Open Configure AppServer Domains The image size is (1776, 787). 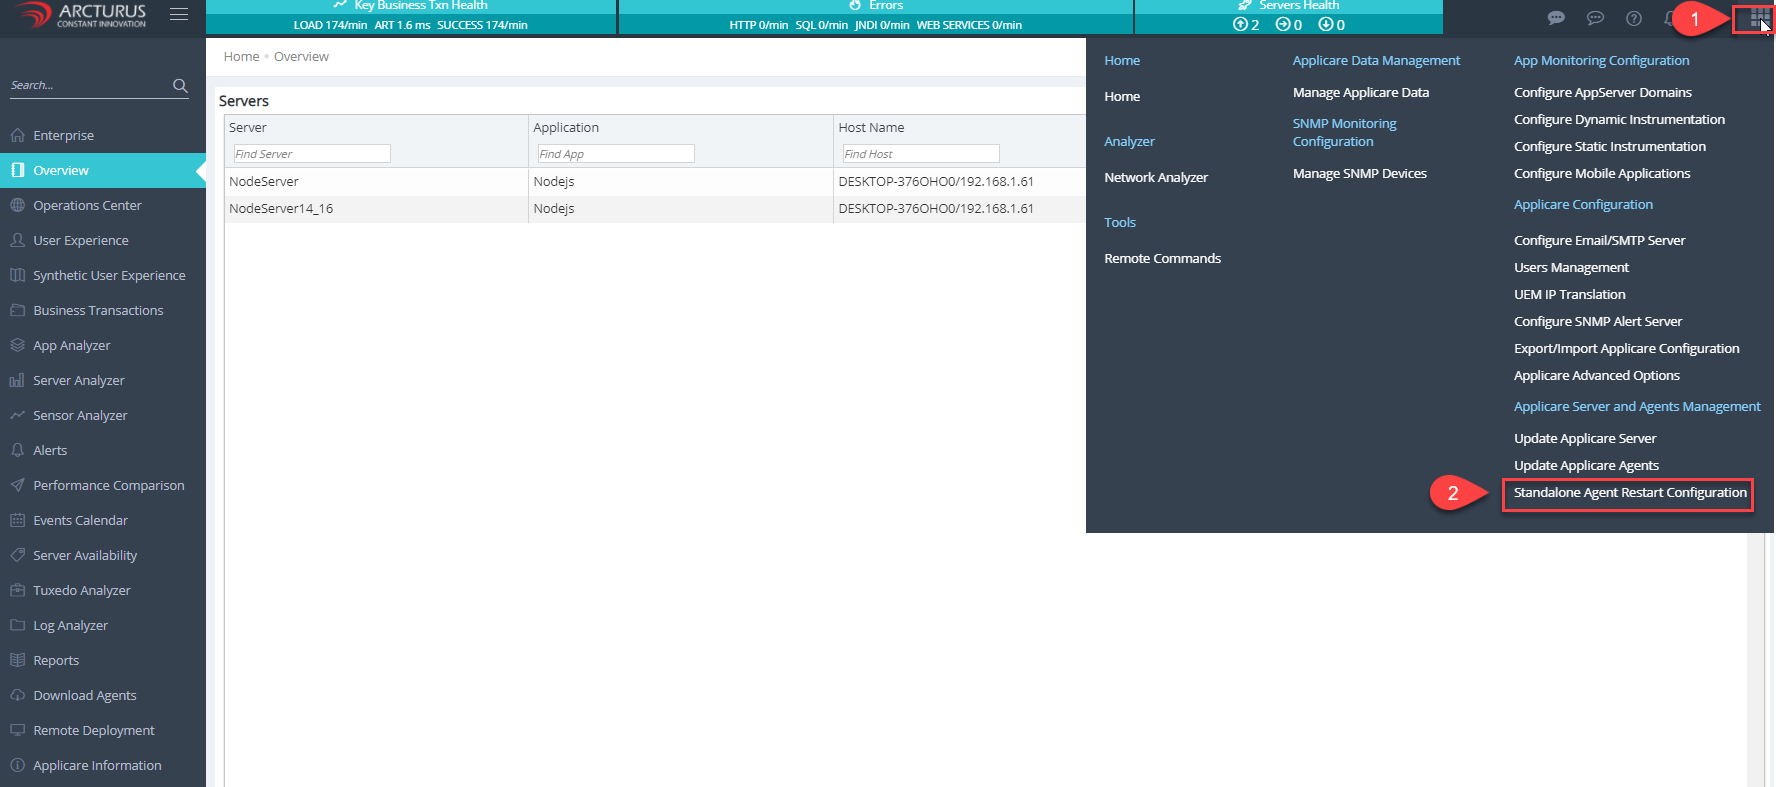pyautogui.click(x=1603, y=92)
